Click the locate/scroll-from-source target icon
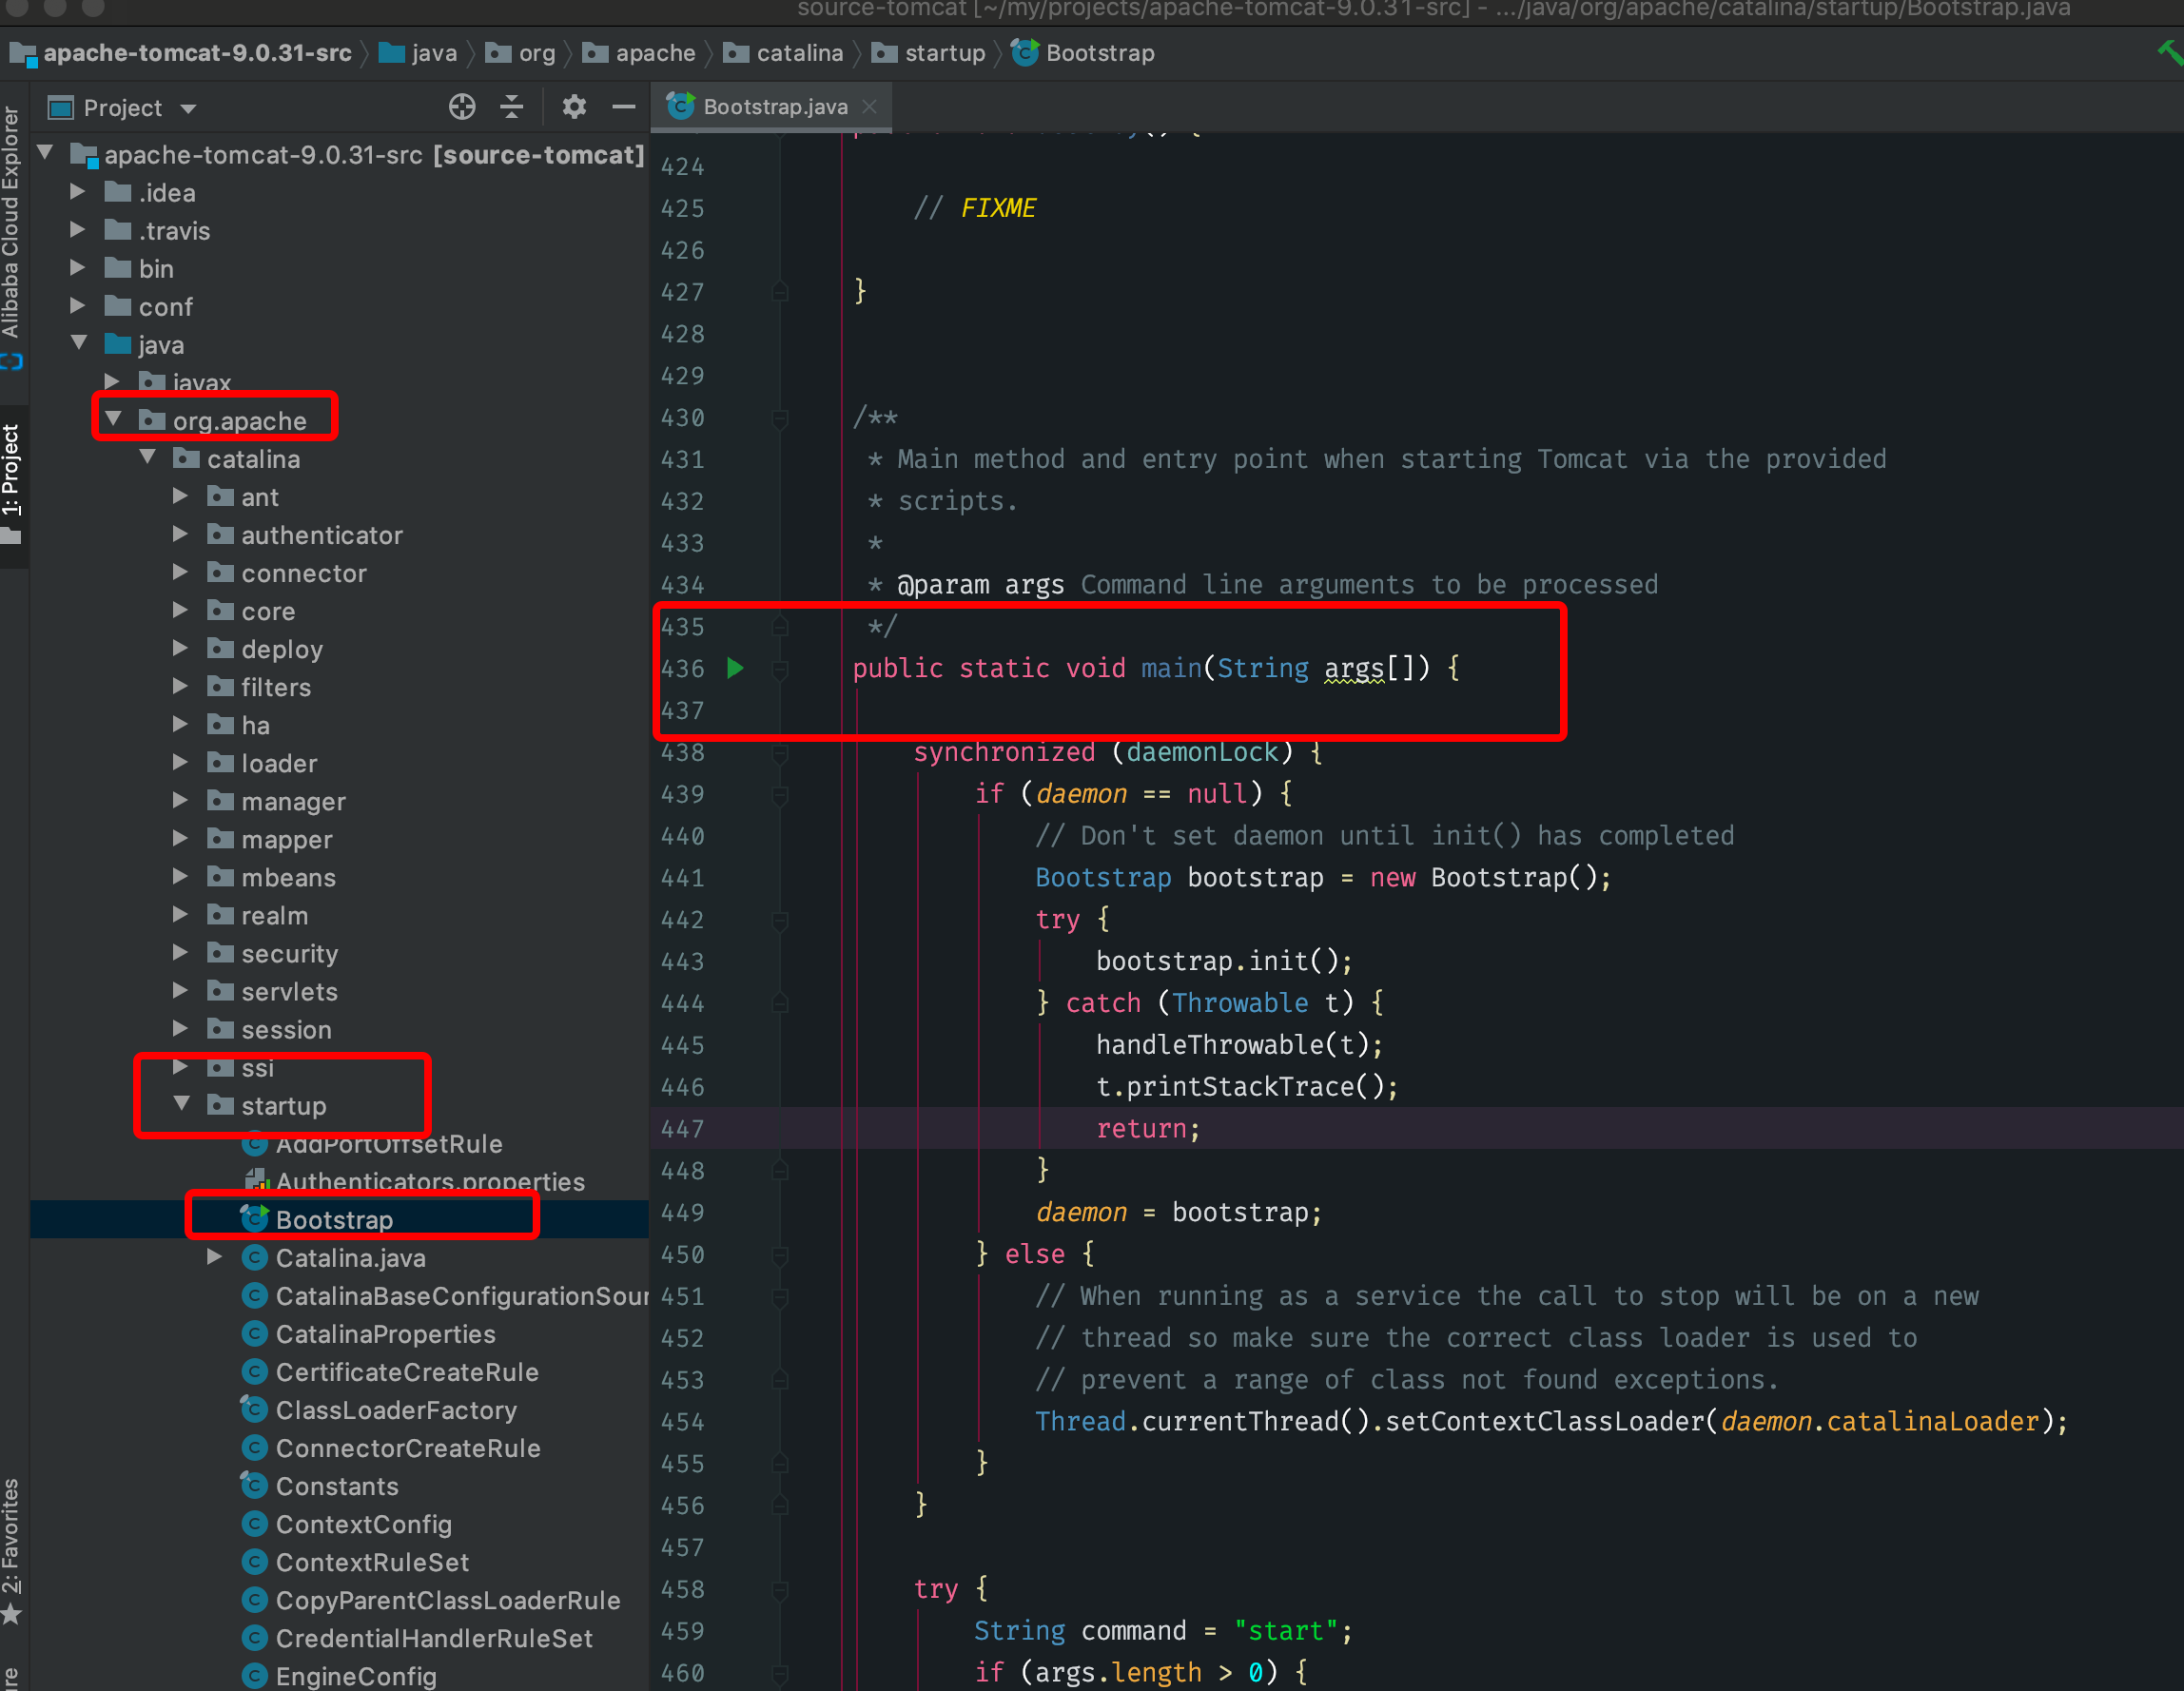This screenshot has width=2184, height=1691. pos(462,106)
